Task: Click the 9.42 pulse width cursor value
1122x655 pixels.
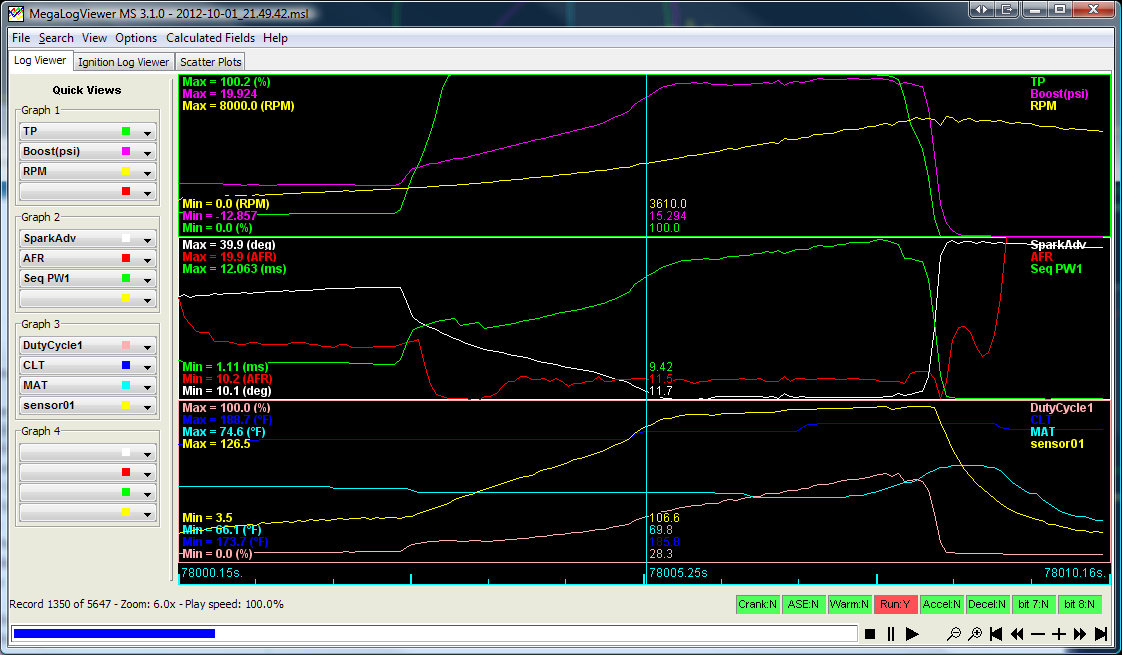Action: pos(660,367)
